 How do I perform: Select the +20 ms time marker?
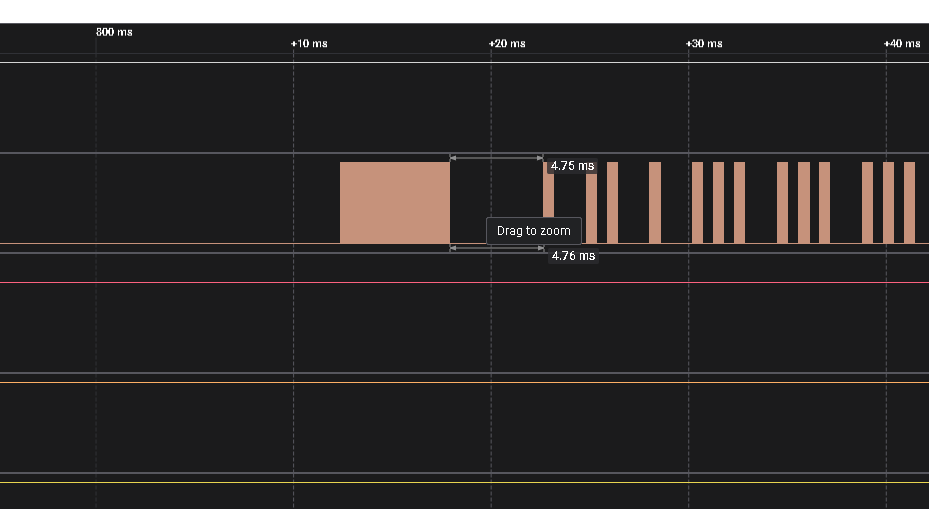click(507, 44)
